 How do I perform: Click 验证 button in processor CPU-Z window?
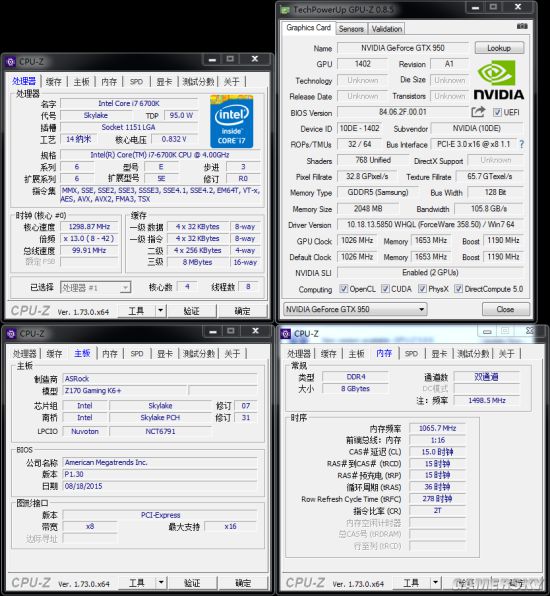192,311
